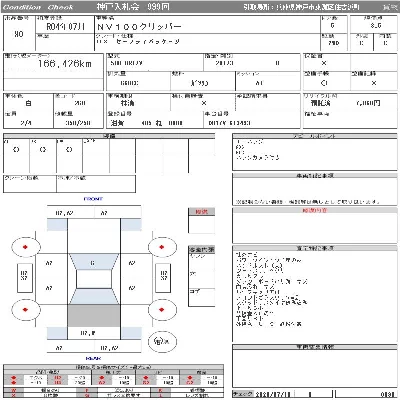Select the Condition Check header title
Viewport: 400px width, 400px height.
point(38,7)
